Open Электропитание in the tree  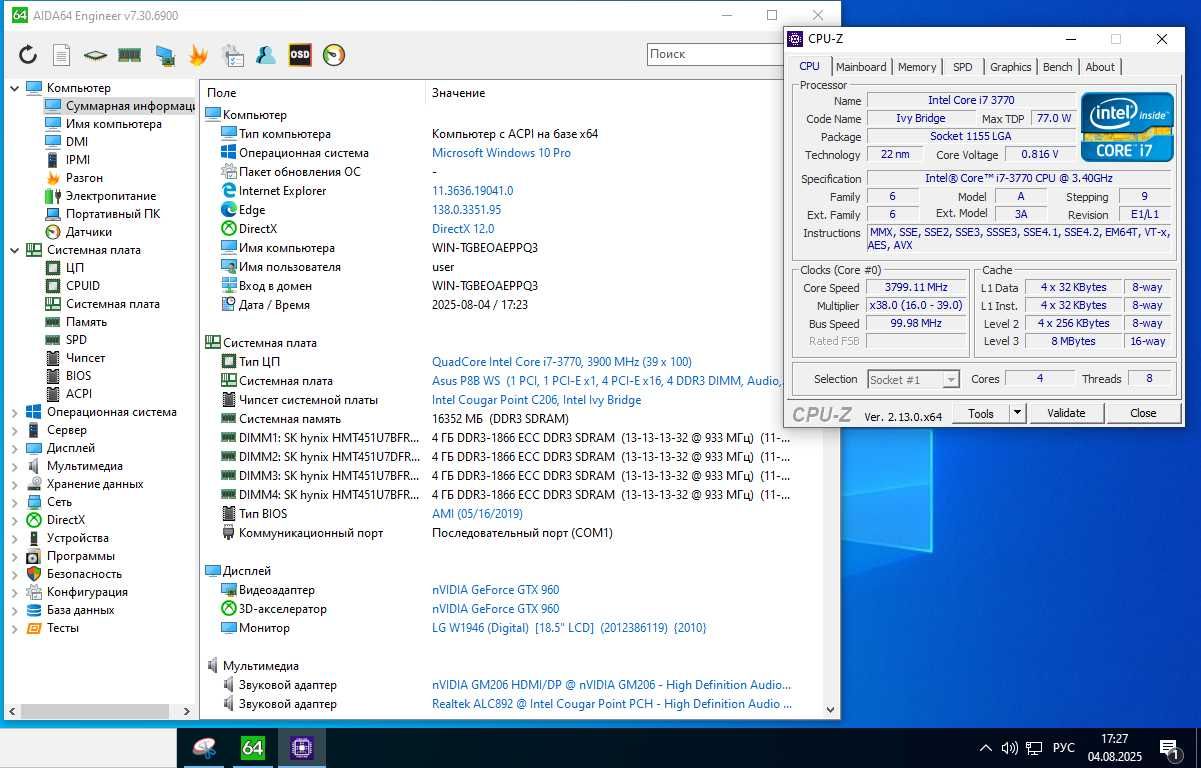[x=111, y=196]
